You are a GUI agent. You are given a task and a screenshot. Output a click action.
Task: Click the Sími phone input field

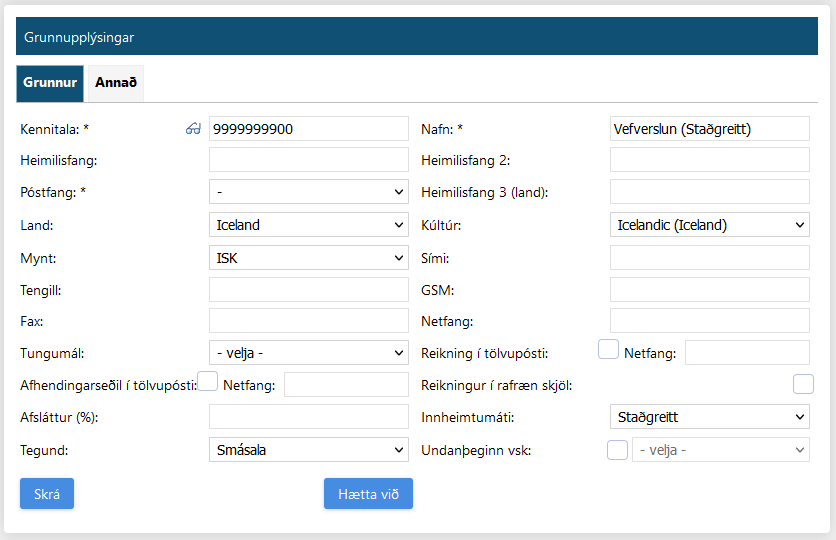(x=709, y=258)
